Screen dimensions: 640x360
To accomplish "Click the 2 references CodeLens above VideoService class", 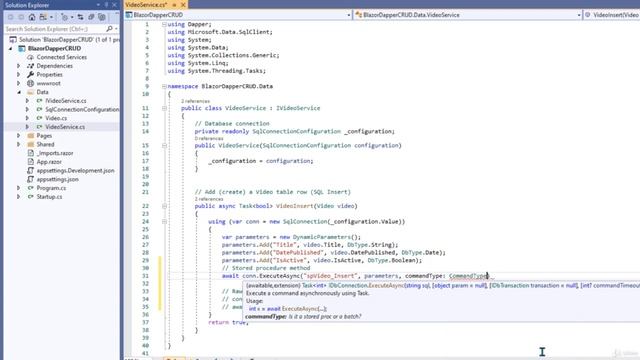I will (196, 101).
